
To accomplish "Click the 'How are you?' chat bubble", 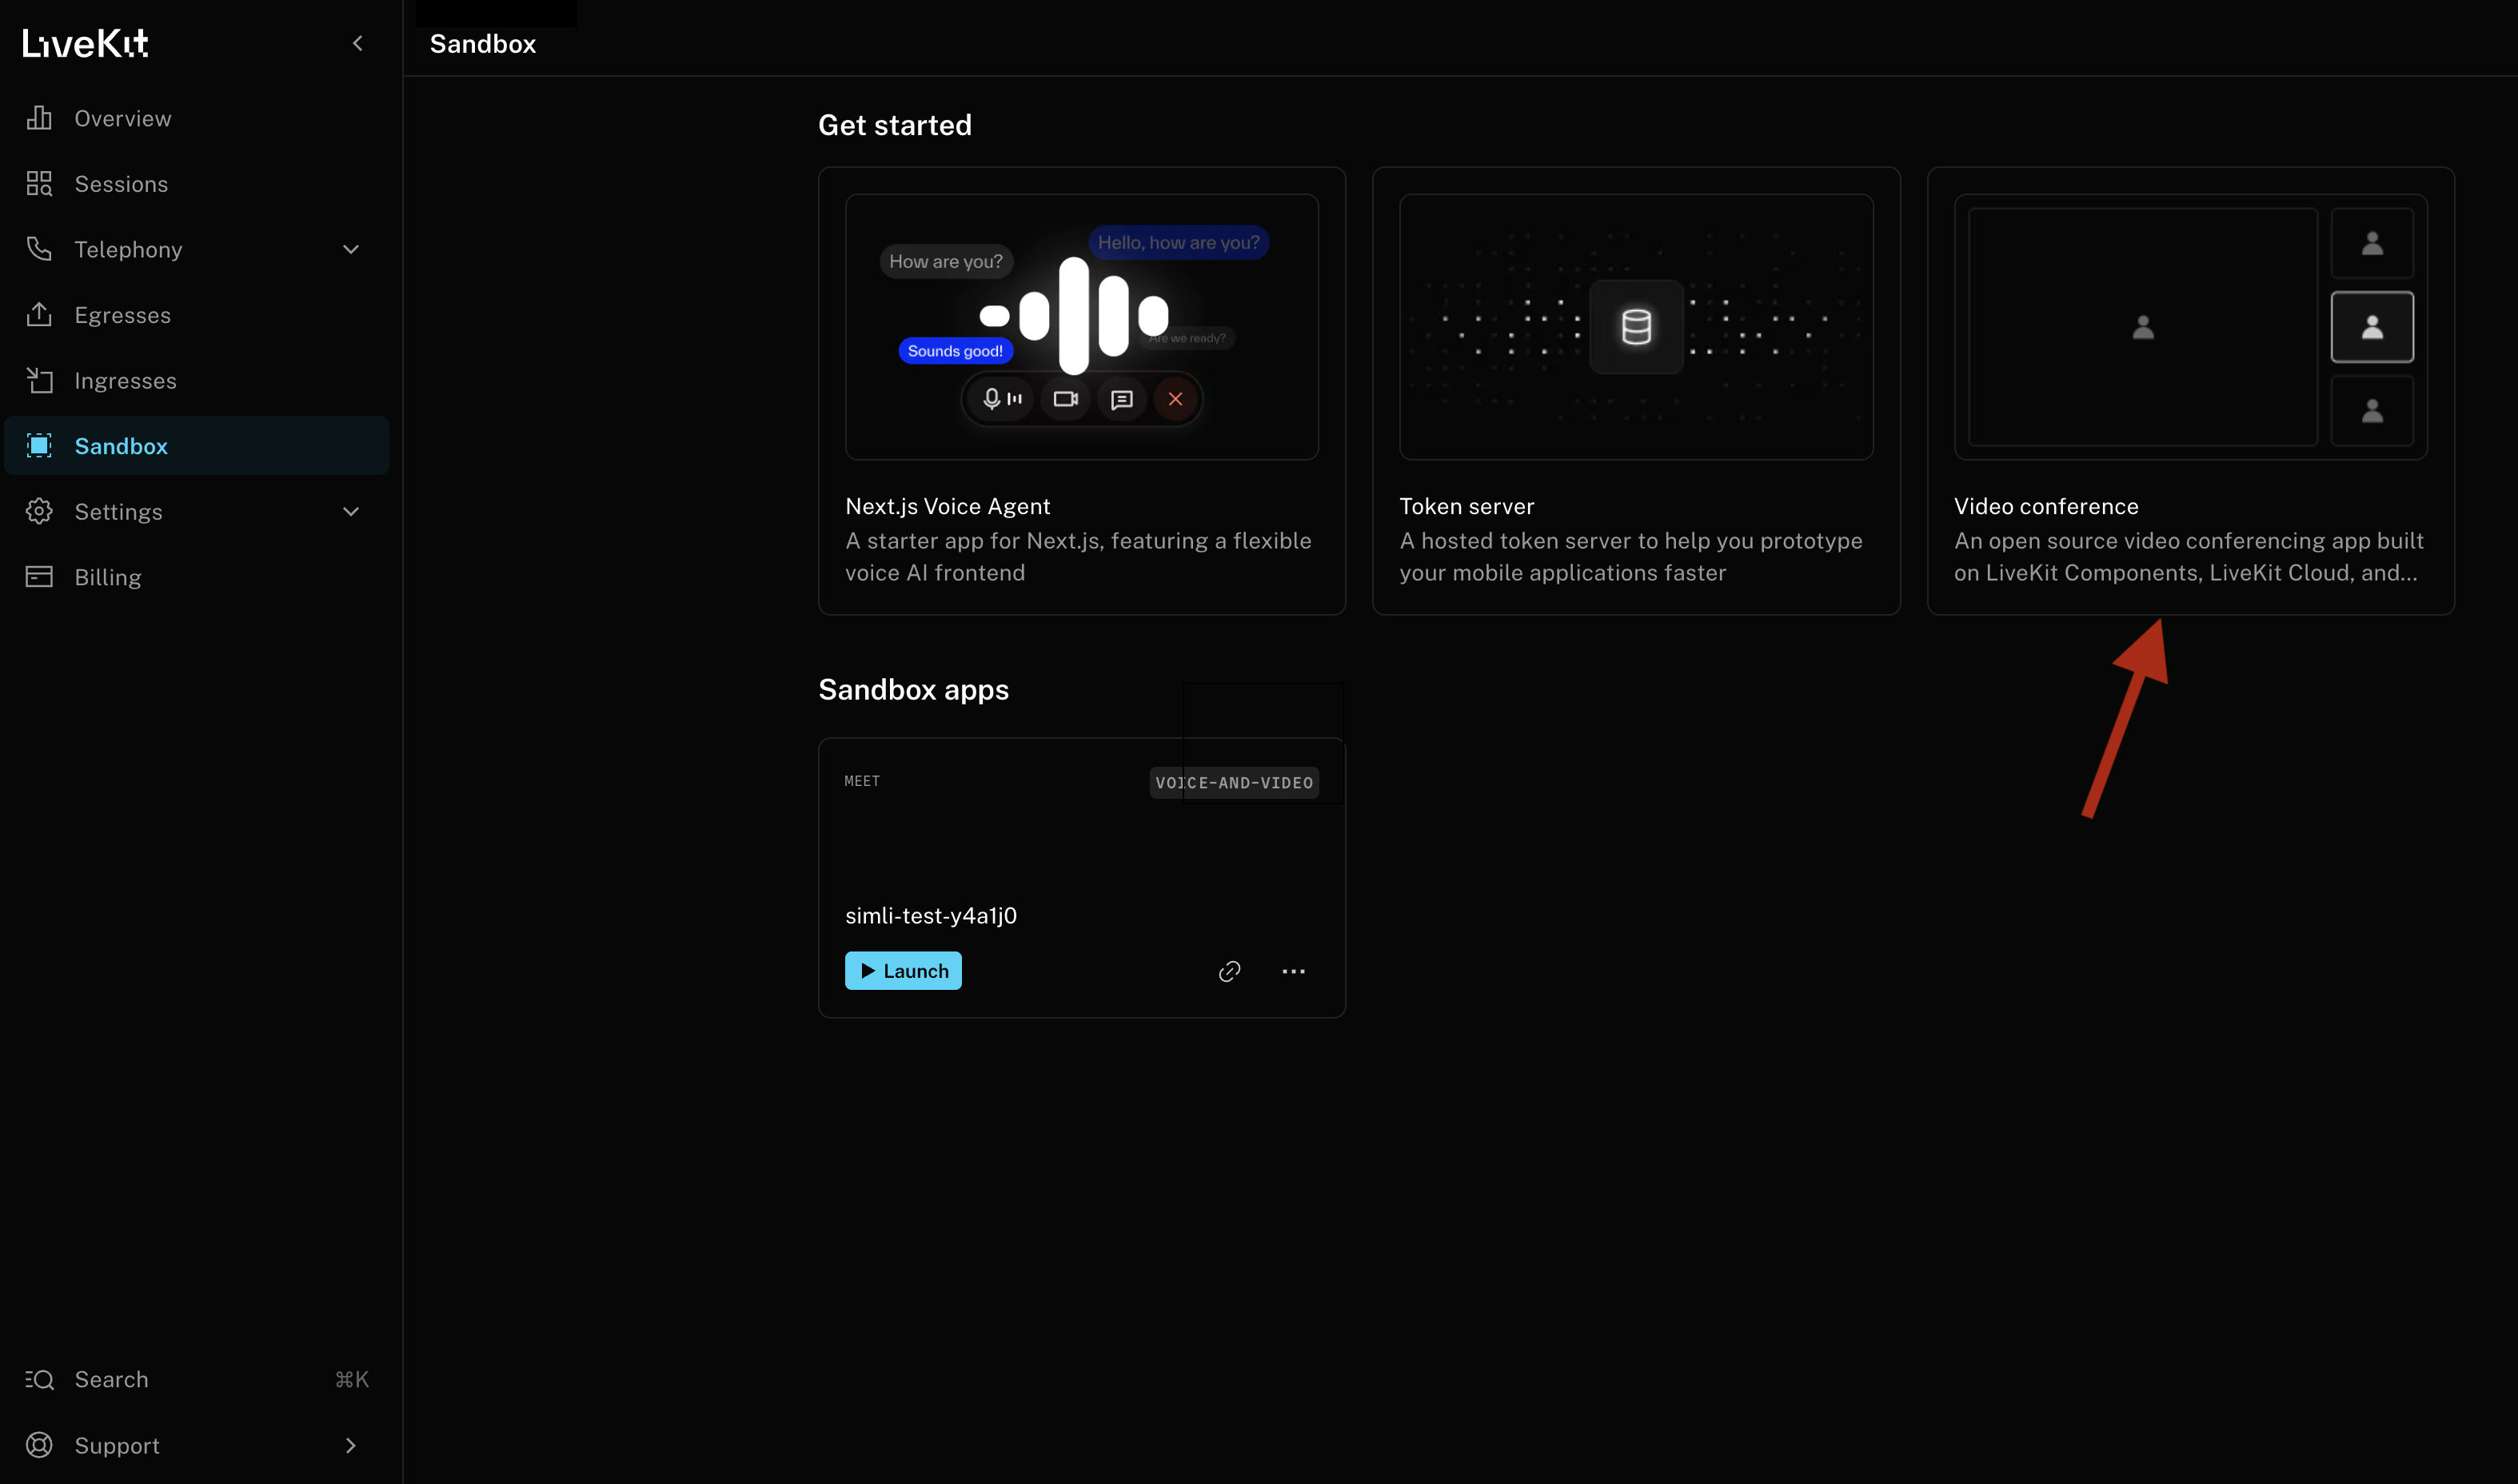I will tap(946, 262).
